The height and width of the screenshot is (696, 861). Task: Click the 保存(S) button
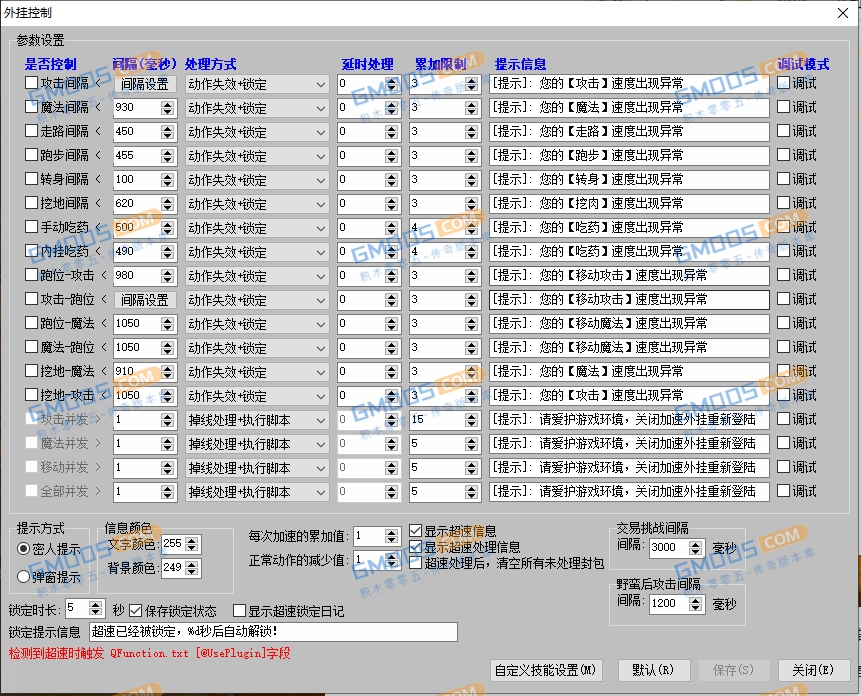click(x=733, y=670)
